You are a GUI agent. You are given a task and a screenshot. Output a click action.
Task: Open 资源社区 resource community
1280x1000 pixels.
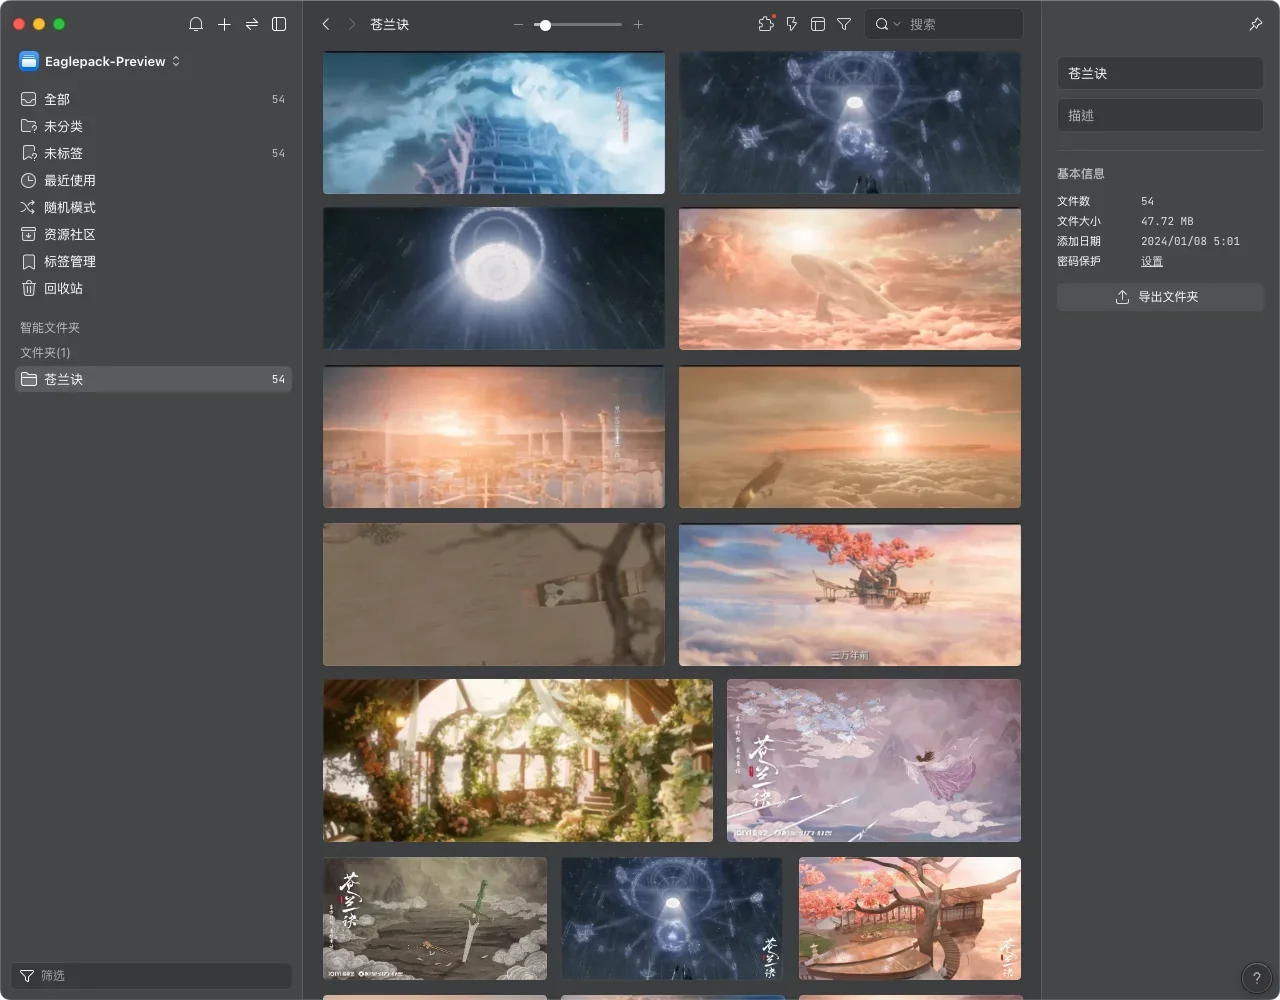[153, 234]
